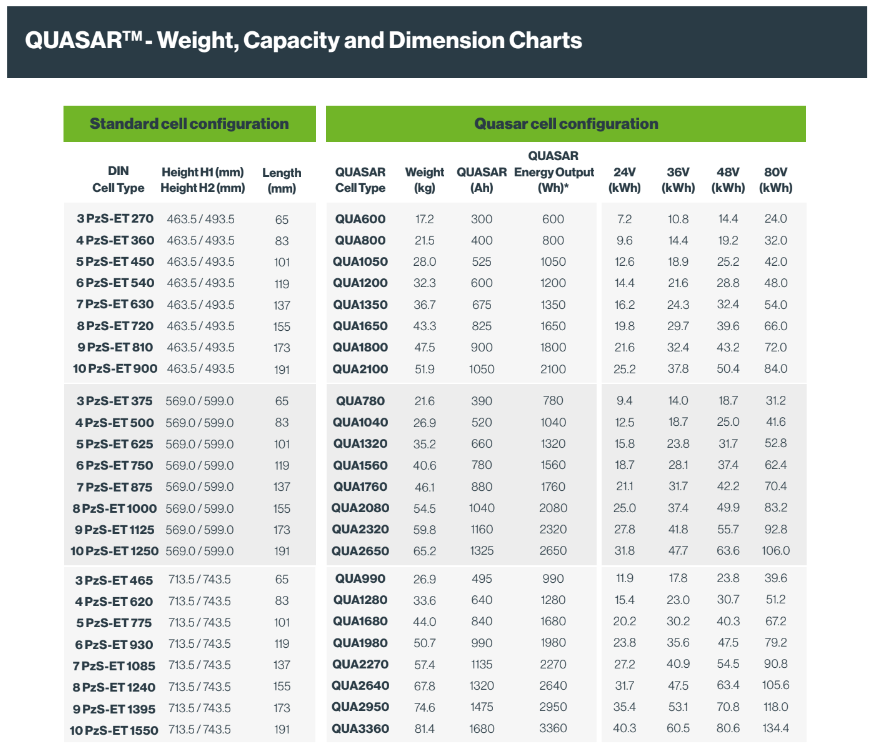Select cell "8 PzS-ET 1000"
Image resolution: width=876 pixels, height=756 pixels.
point(115,508)
